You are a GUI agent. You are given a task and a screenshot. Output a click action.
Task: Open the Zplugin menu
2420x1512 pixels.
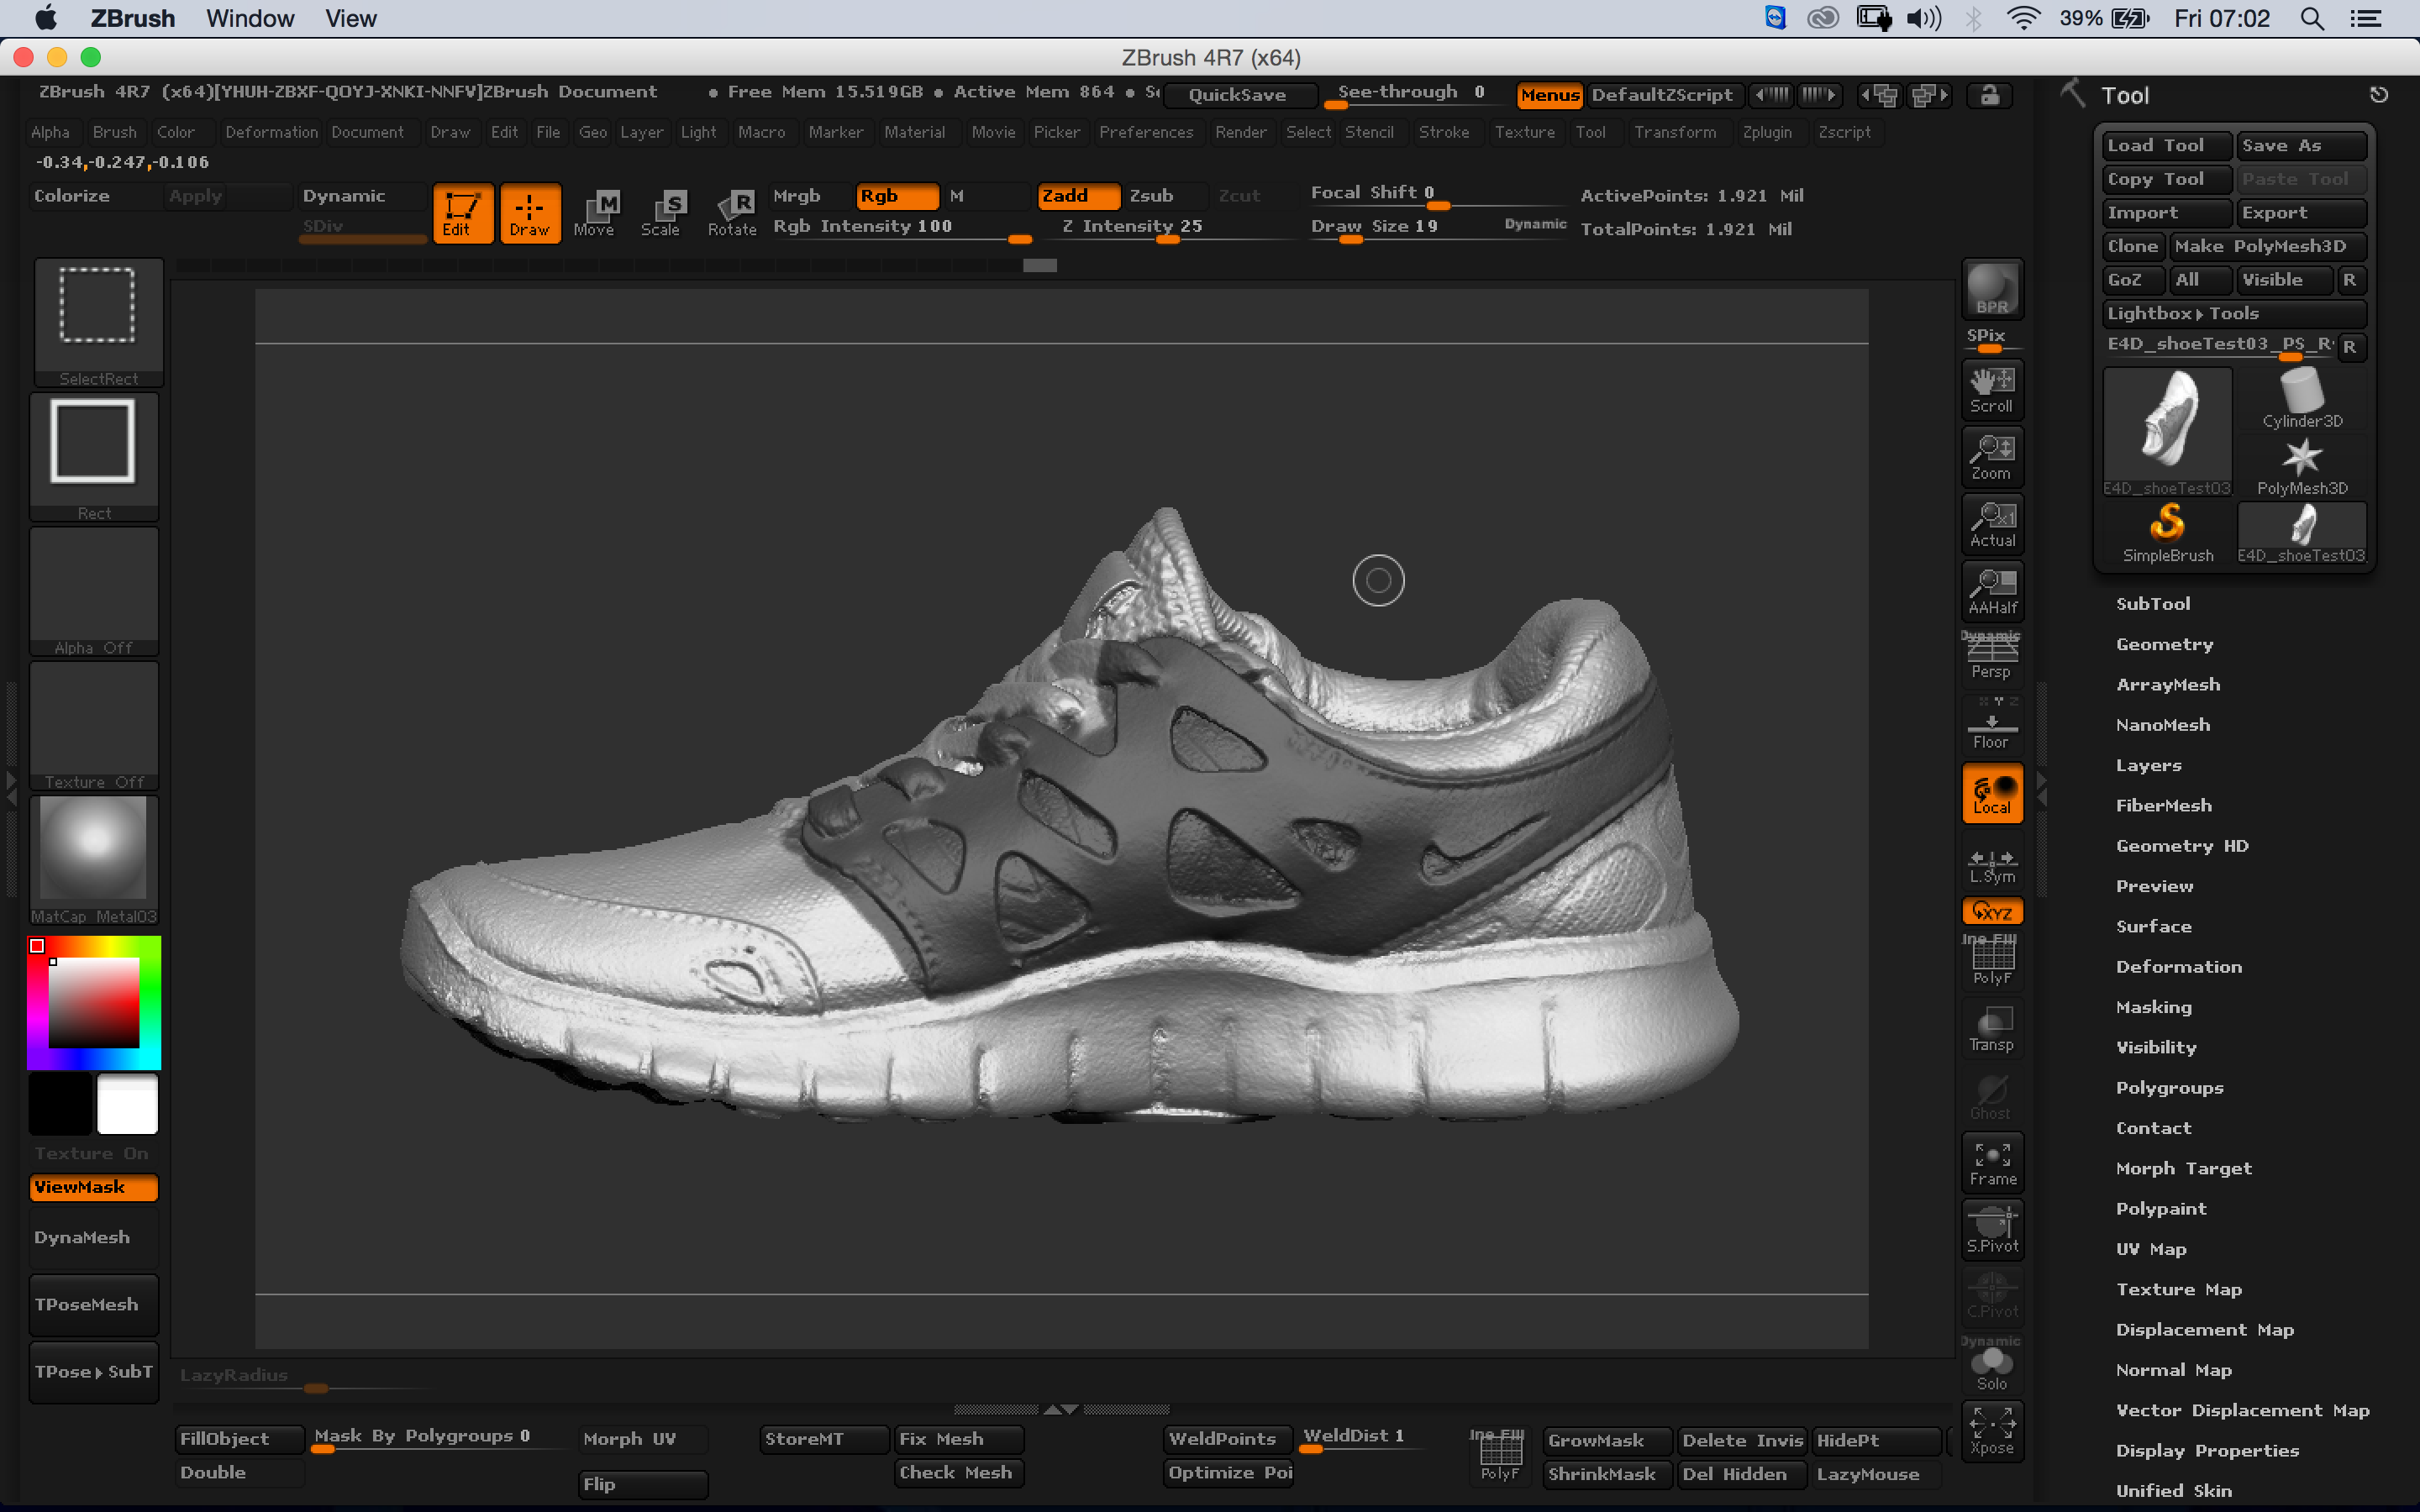click(x=1767, y=132)
